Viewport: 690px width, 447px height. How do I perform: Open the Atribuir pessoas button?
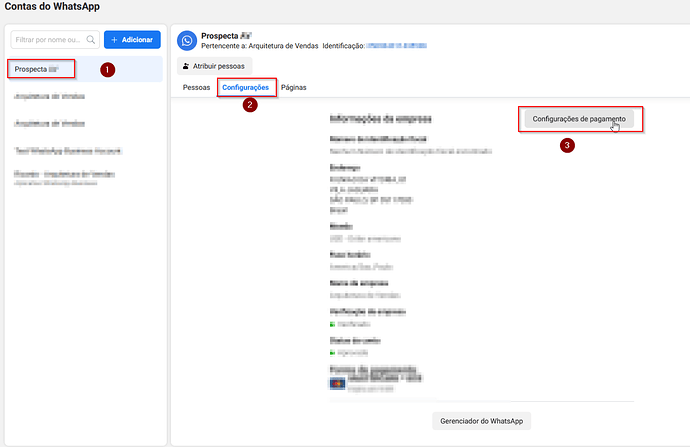214,66
